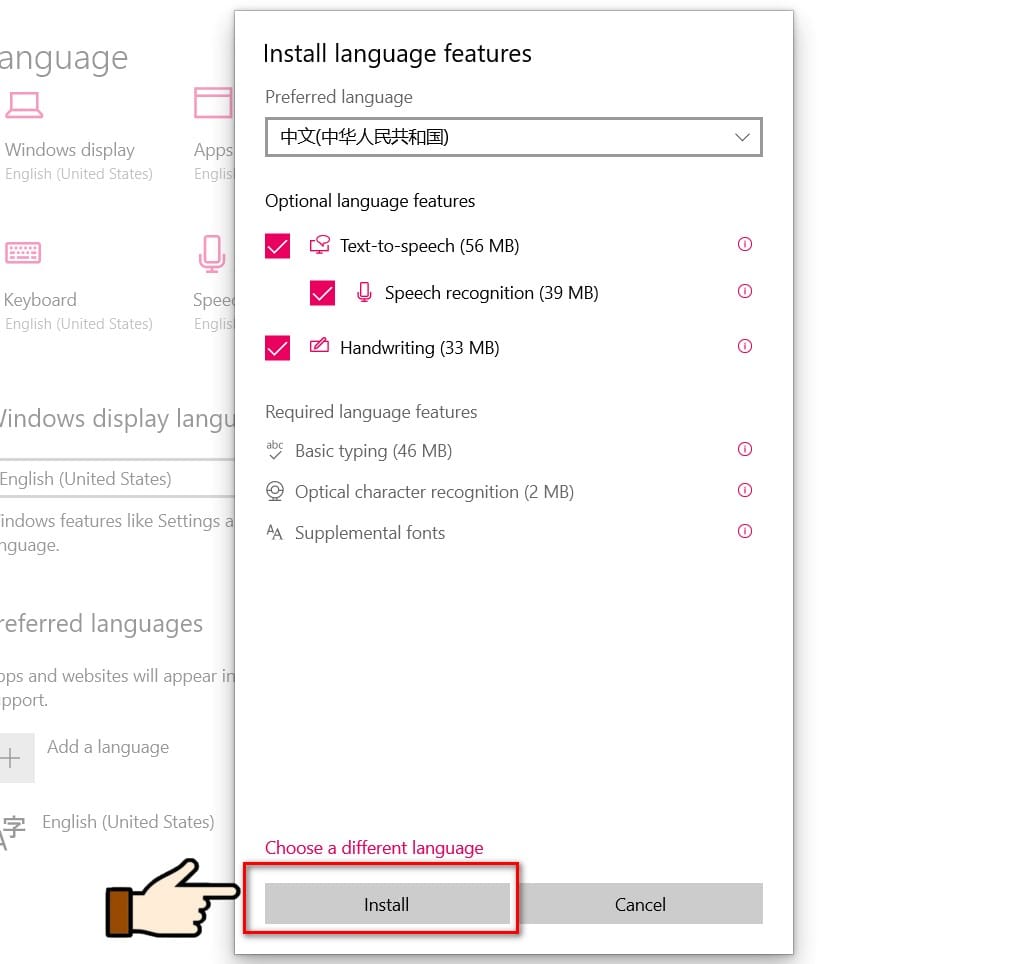Image resolution: width=1014 pixels, height=964 pixels.
Task: Click the Speech recognition (39 MB) label
Action: [x=491, y=293]
